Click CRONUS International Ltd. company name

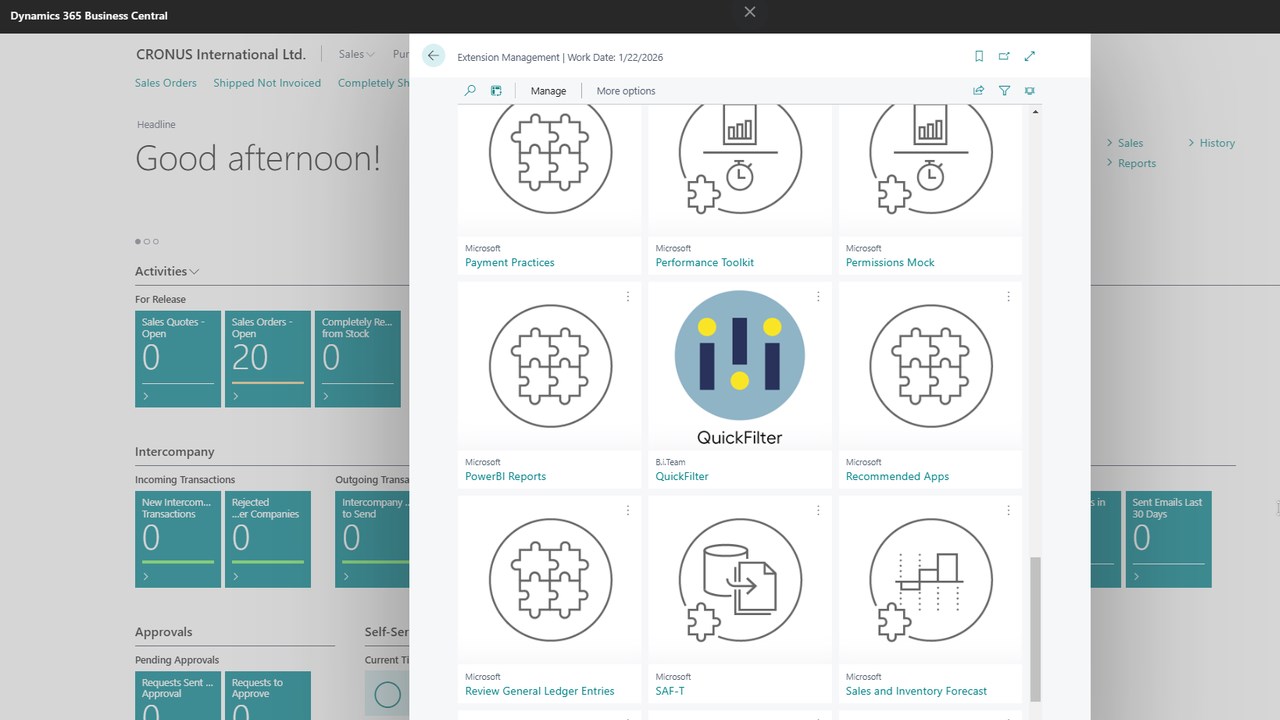[x=221, y=54]
